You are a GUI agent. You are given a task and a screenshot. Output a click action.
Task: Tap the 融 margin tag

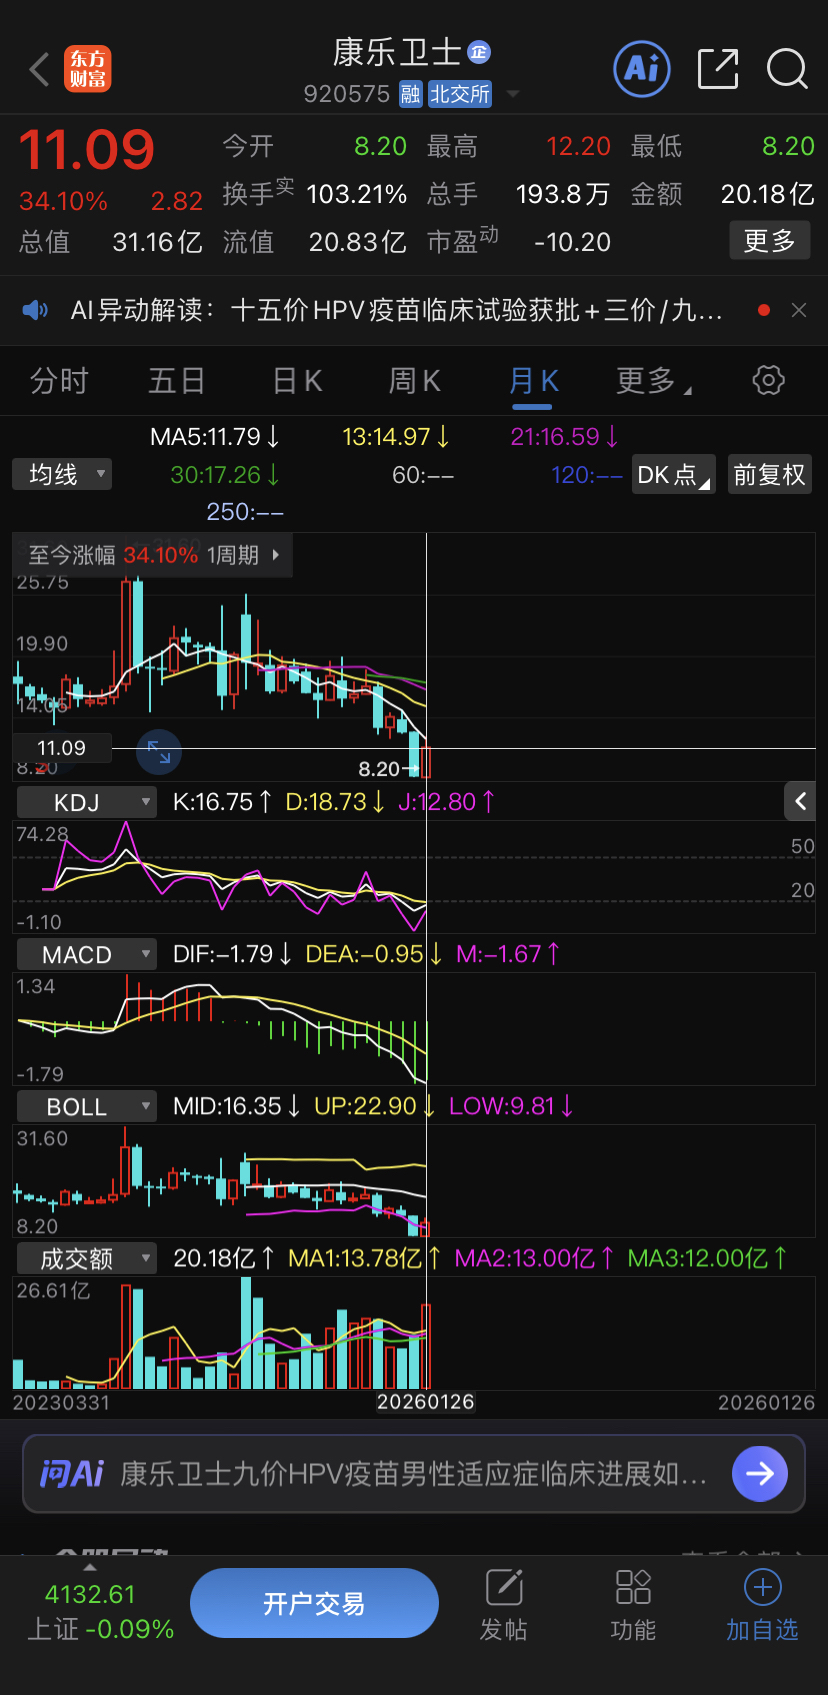410,94
